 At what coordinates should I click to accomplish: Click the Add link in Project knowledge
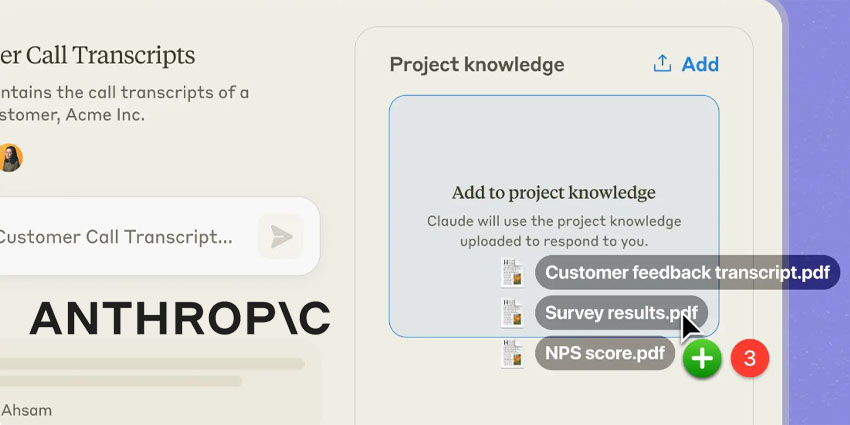point(700,64)
